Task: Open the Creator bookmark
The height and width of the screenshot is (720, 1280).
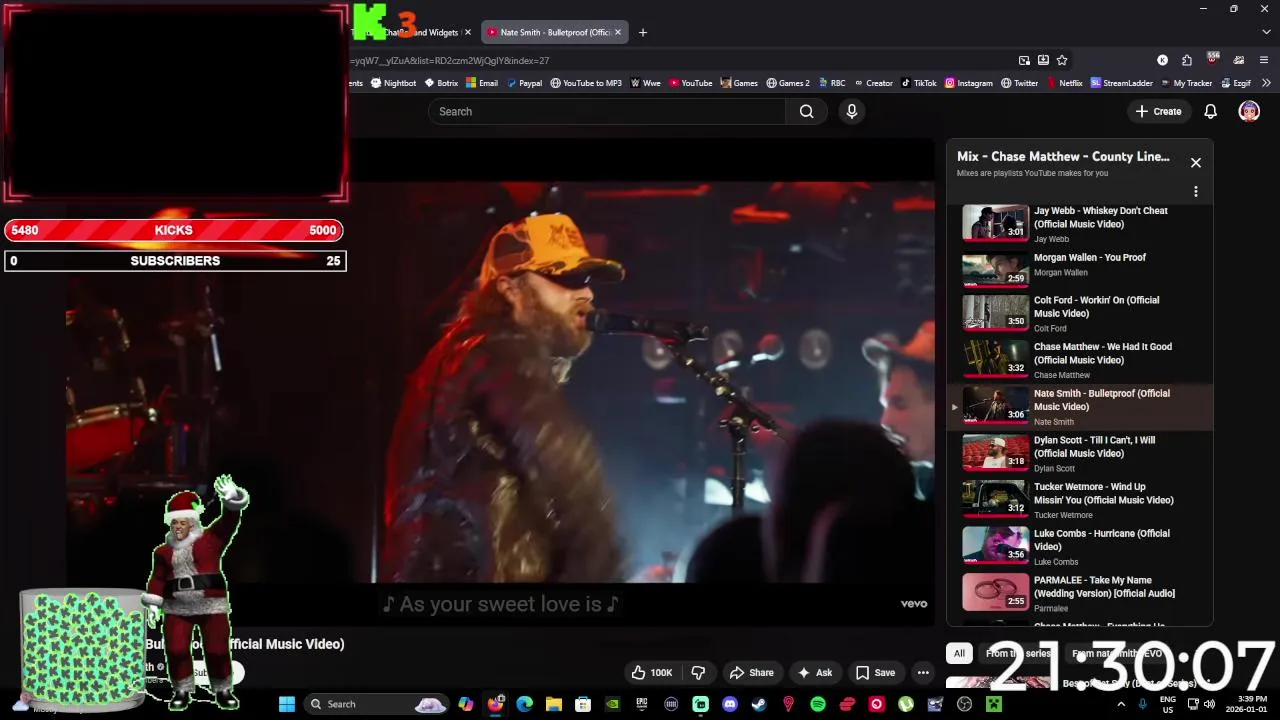Action: pyautogui.click(x=873, y=83)
